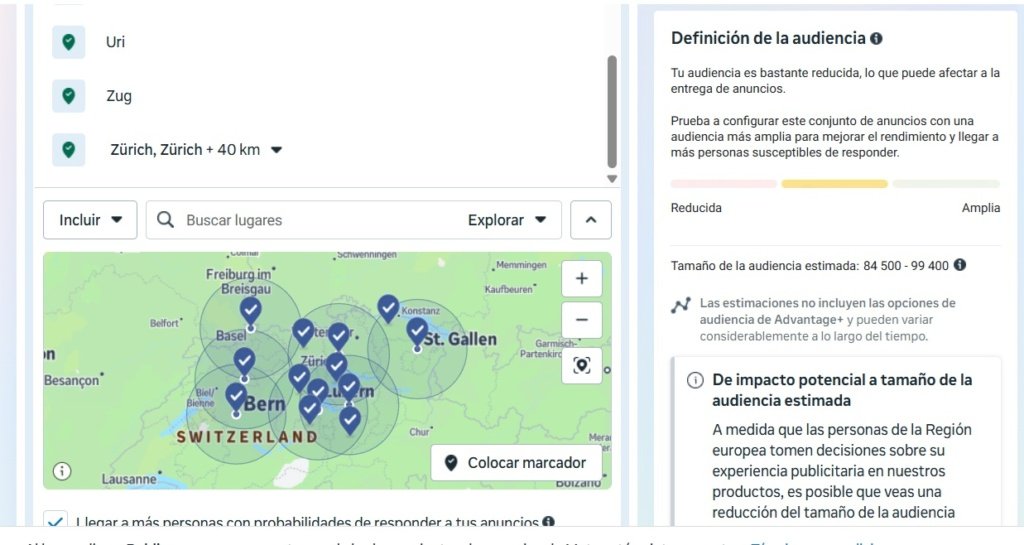Toggle the Llegar a más personas checkbox
The image size is (1024, 545).
point(56,522)
